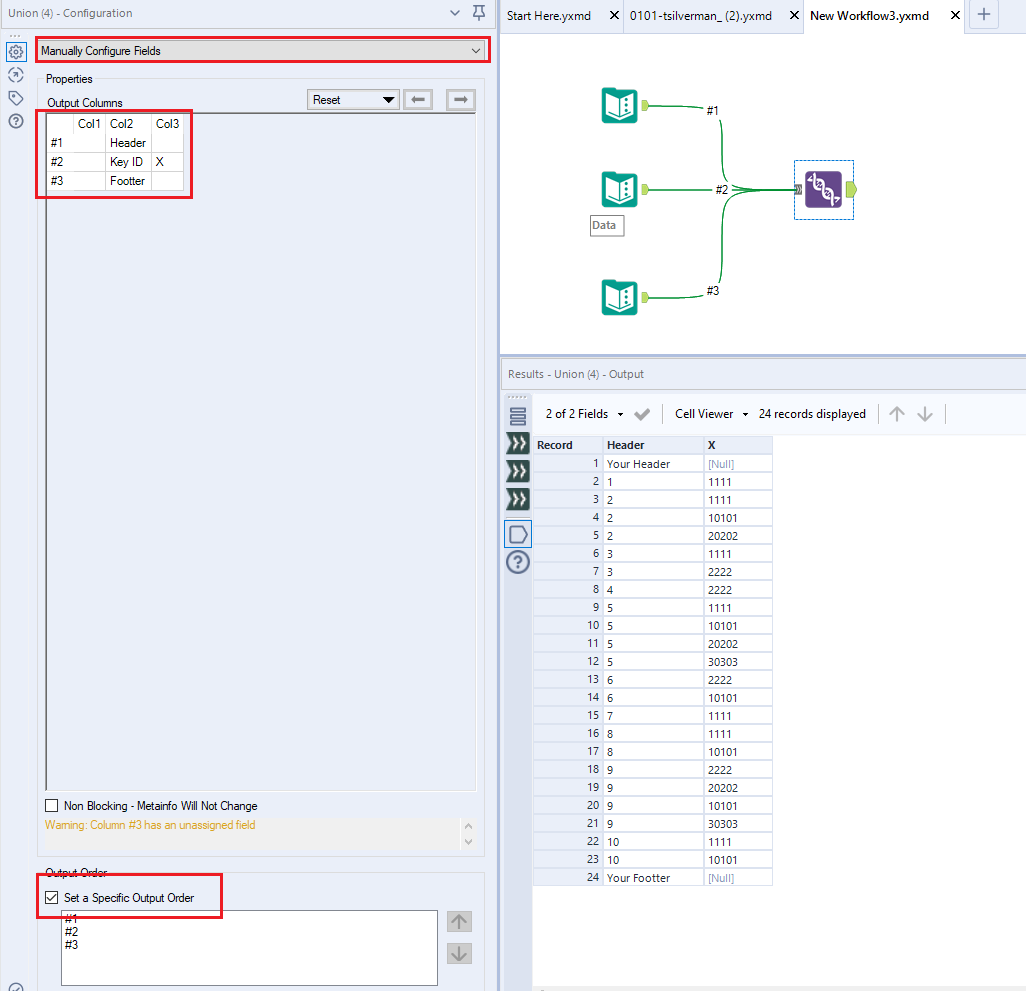The image size is (1026, 991).
Task: Click the first green input anchor icon in Results panel
Action: pos(517,443)
